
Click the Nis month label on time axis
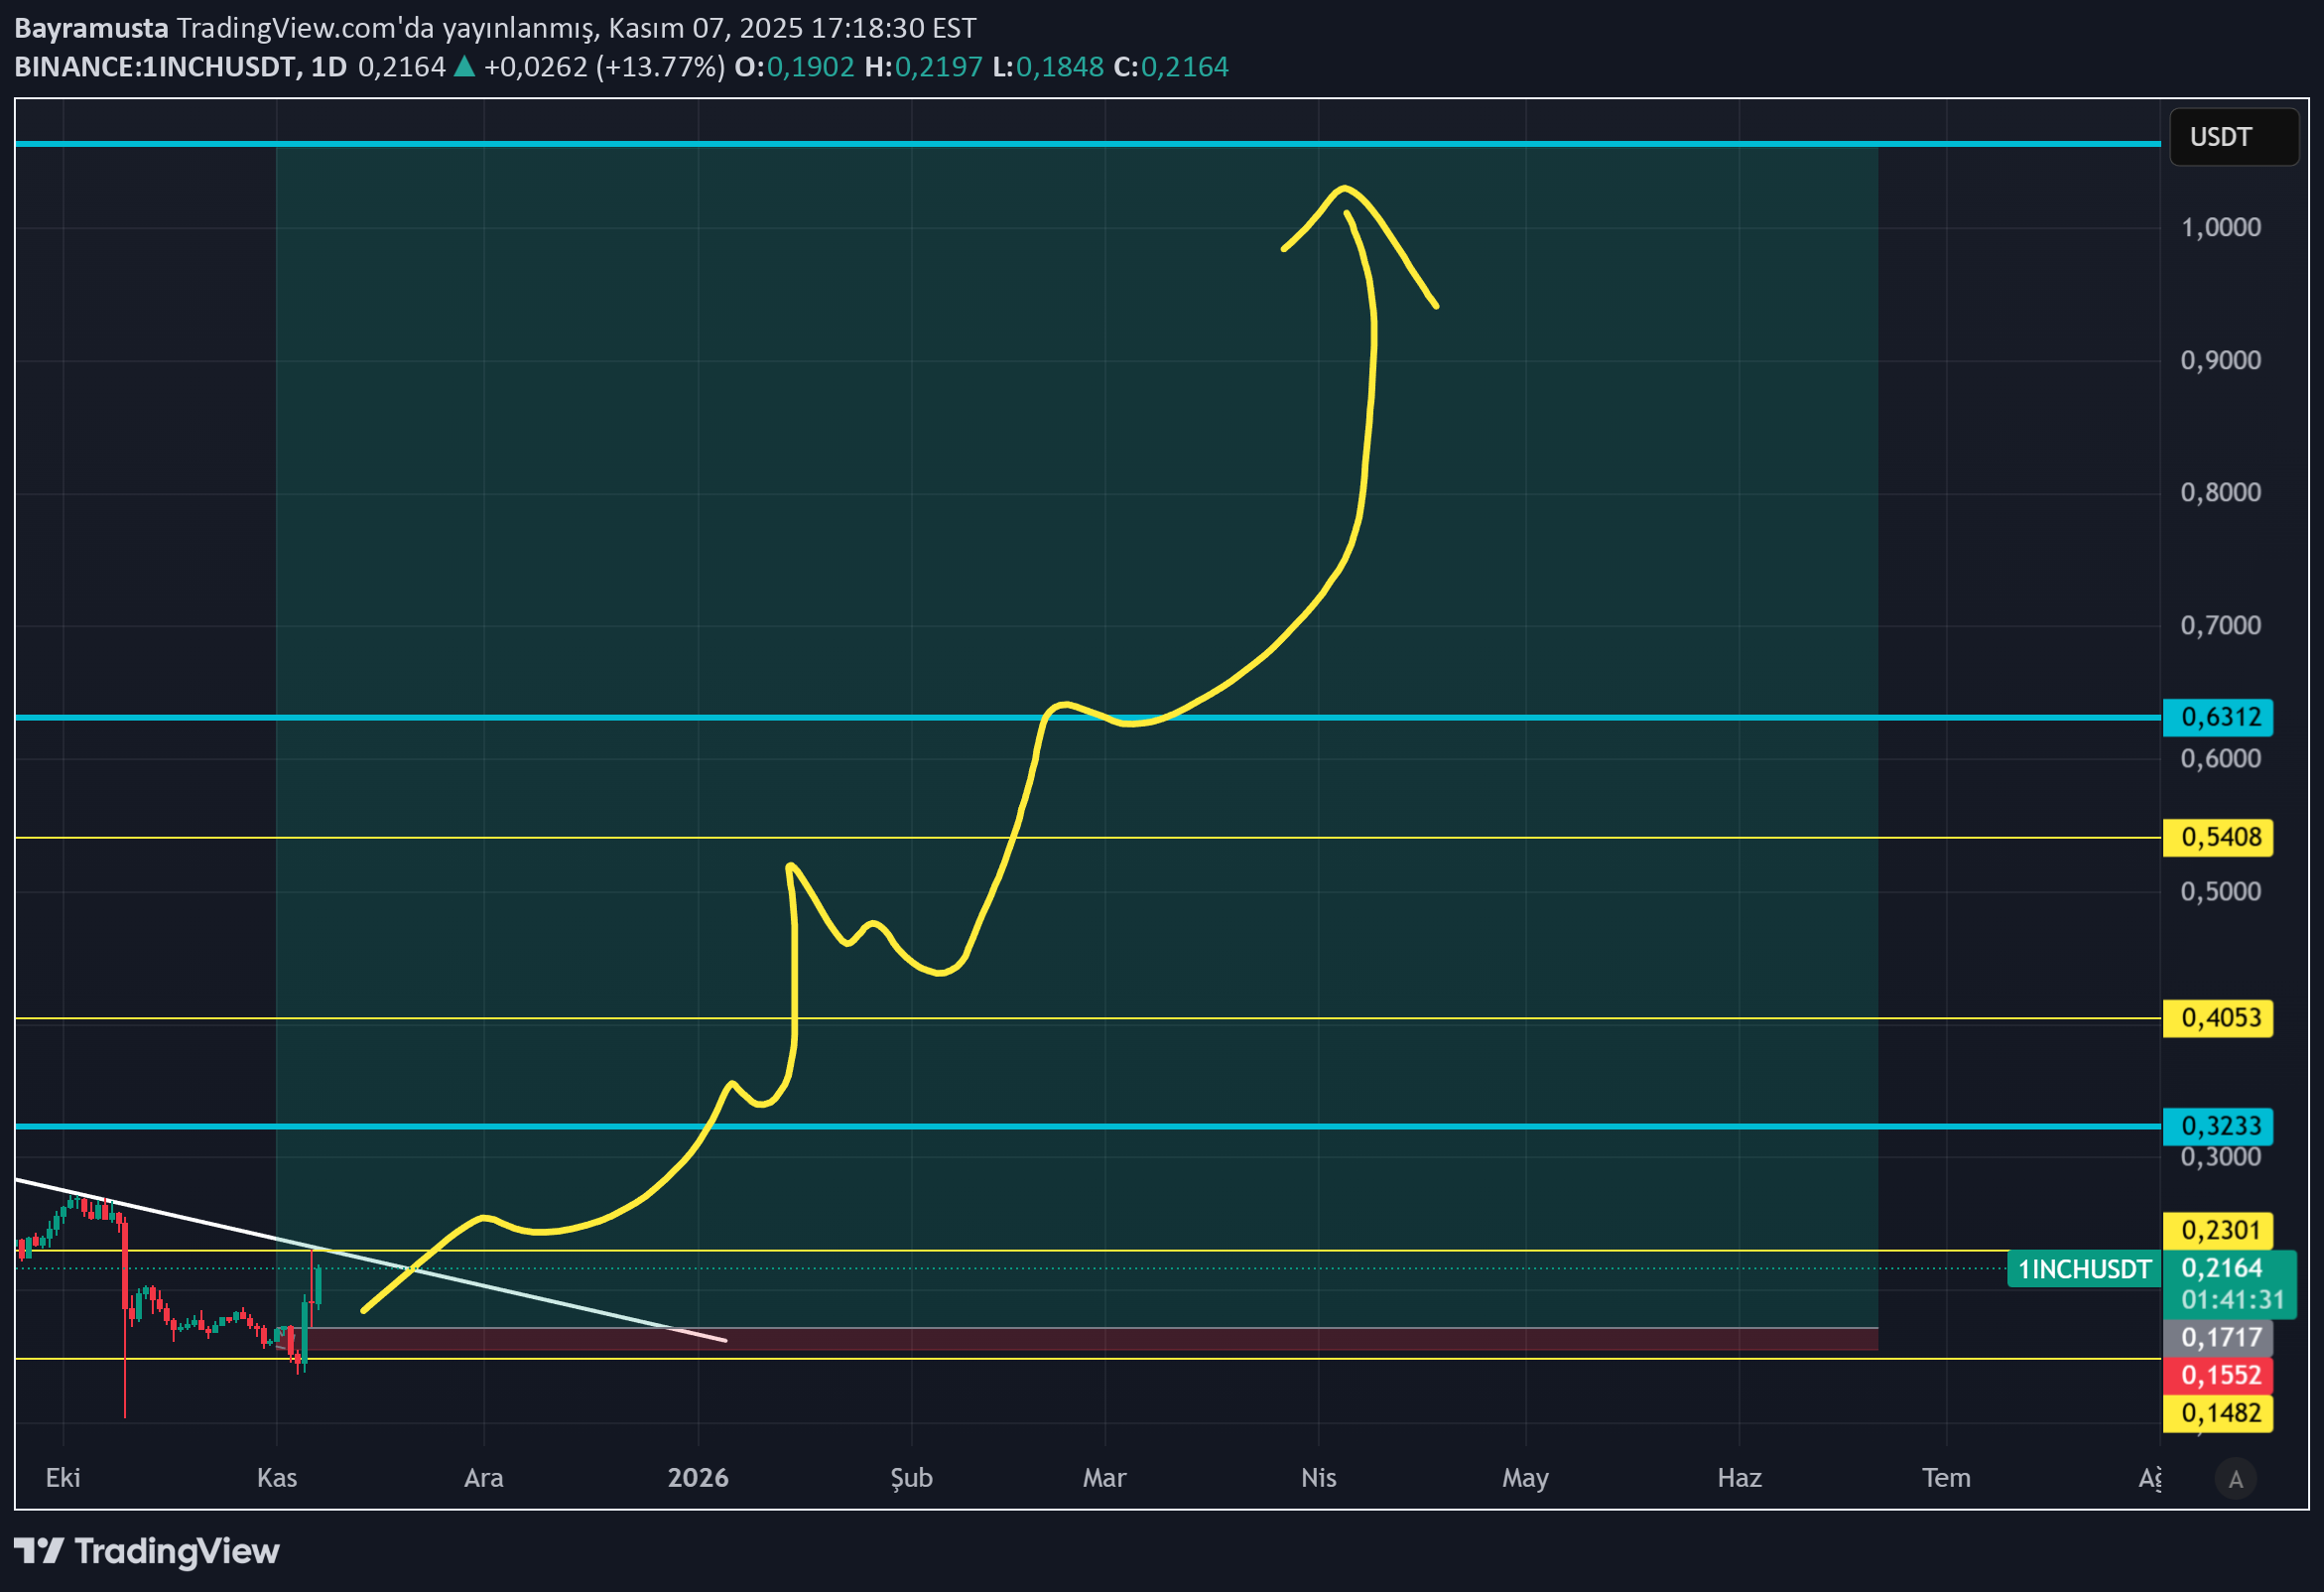point(1318,1478)
